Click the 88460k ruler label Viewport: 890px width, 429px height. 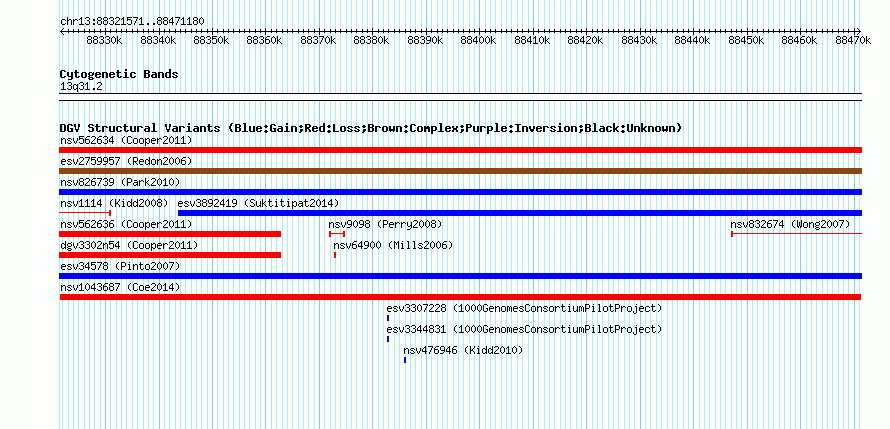click(x=799, y=41)
